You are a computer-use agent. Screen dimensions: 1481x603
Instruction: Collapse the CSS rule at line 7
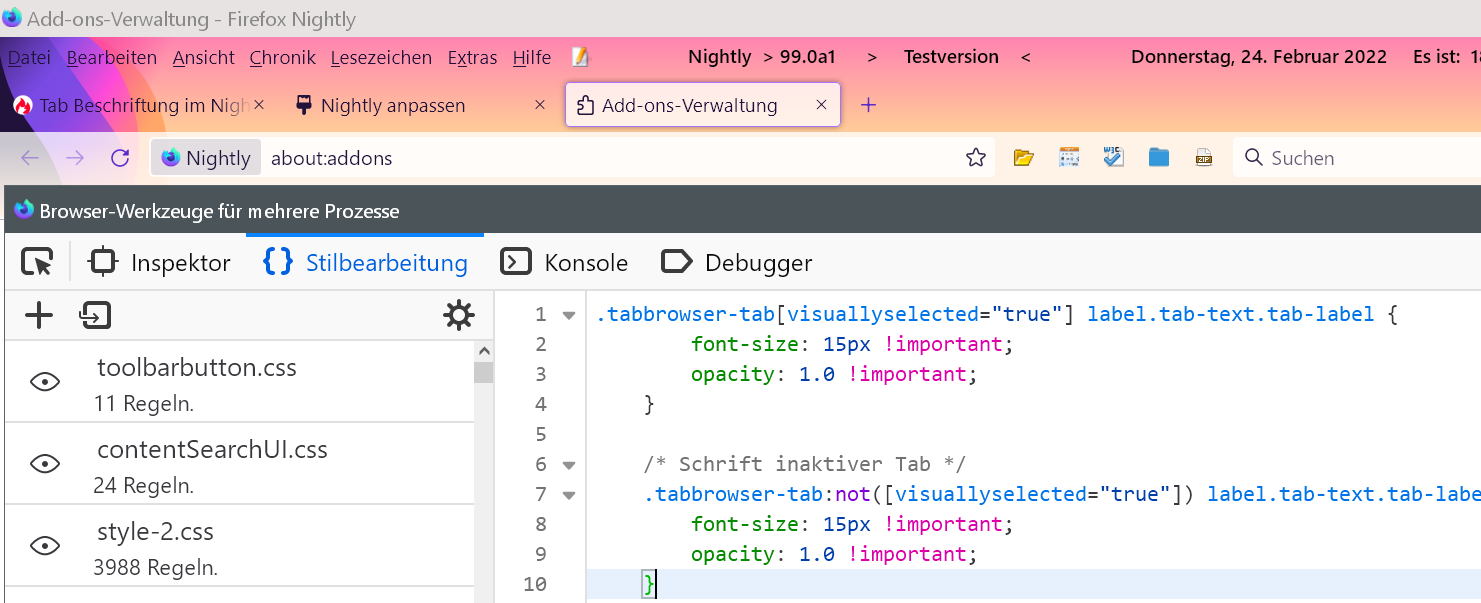[x=569, y=495]
